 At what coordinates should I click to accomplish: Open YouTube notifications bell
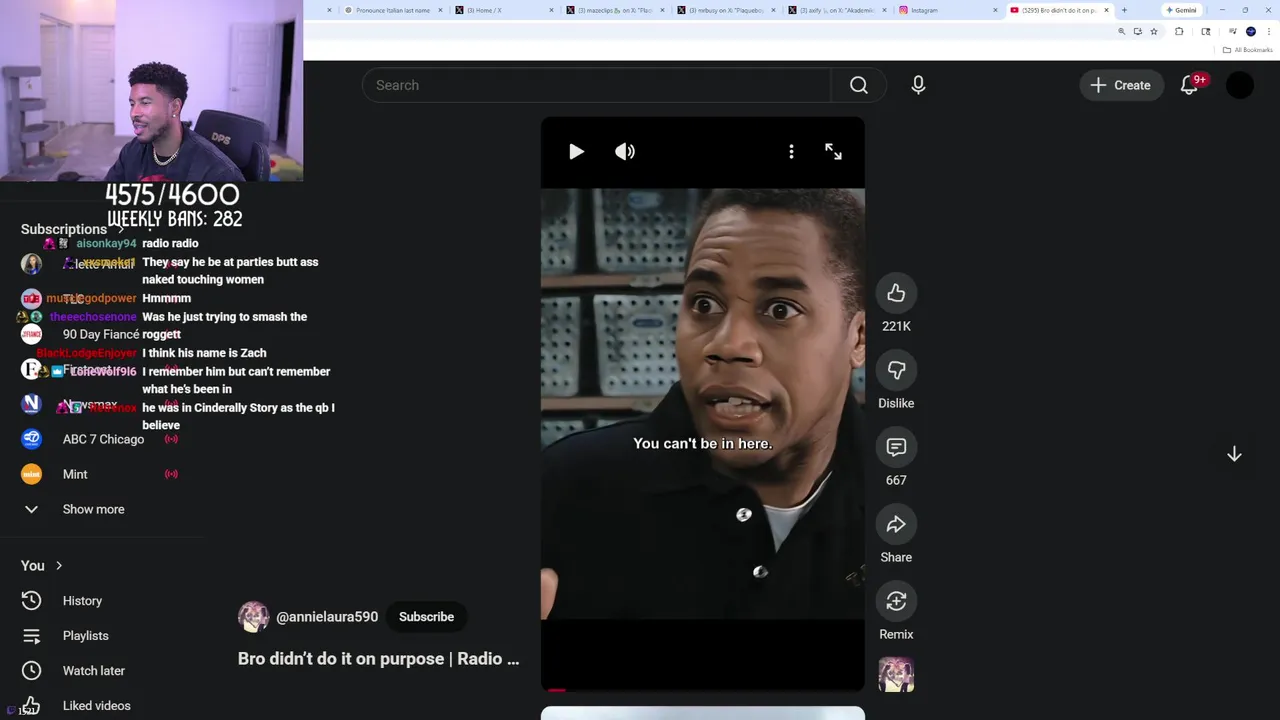[1189, 85]
